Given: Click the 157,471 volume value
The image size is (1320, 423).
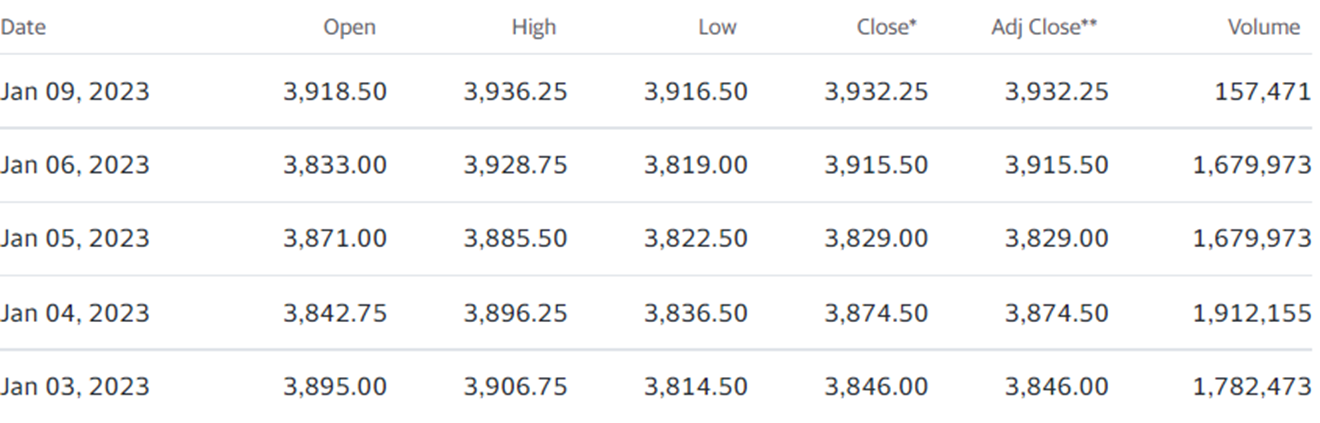Looking at the screenshot, I should coord(1263,92).
